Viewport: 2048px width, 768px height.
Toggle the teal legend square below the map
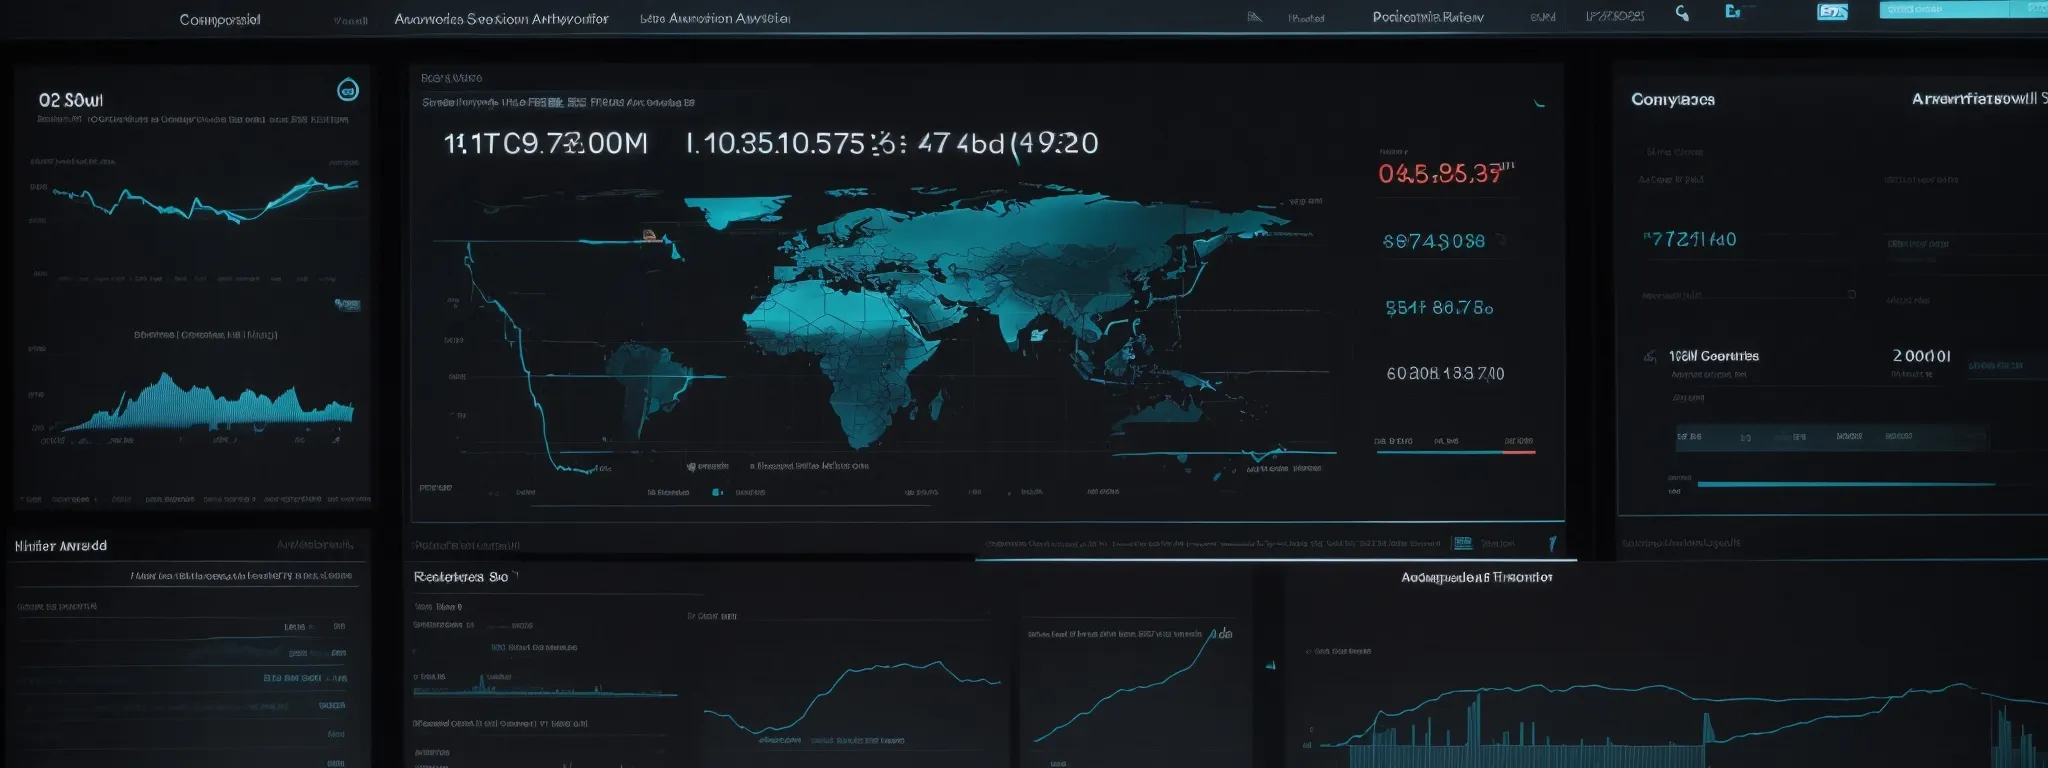click(716, 492)
